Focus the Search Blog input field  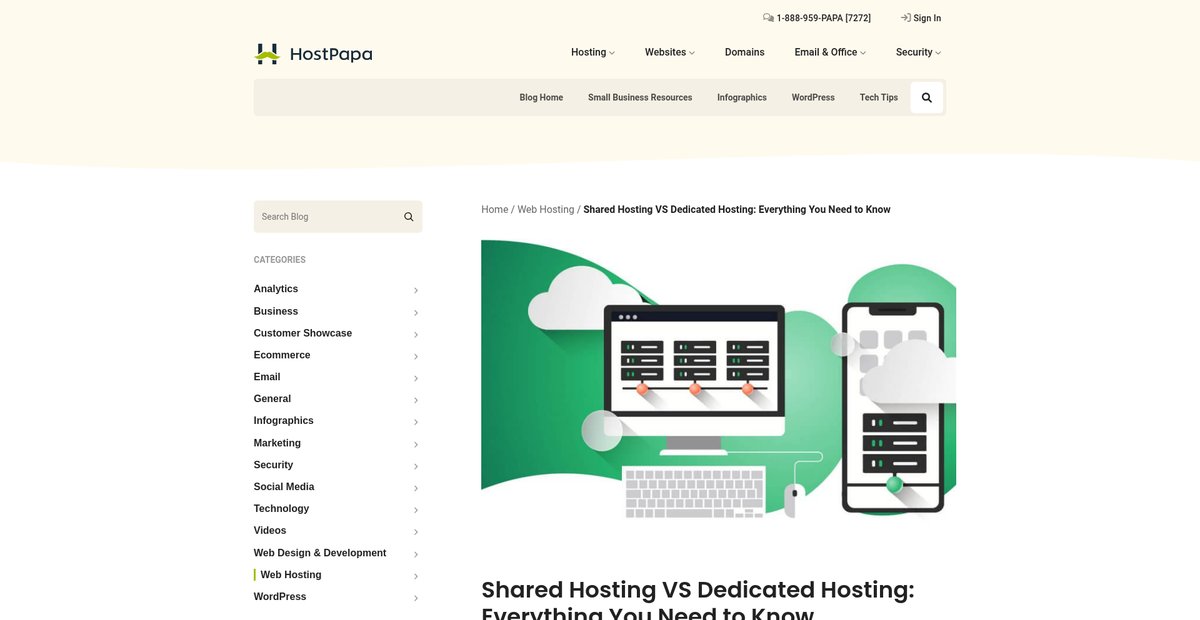(x=338, y=217)
